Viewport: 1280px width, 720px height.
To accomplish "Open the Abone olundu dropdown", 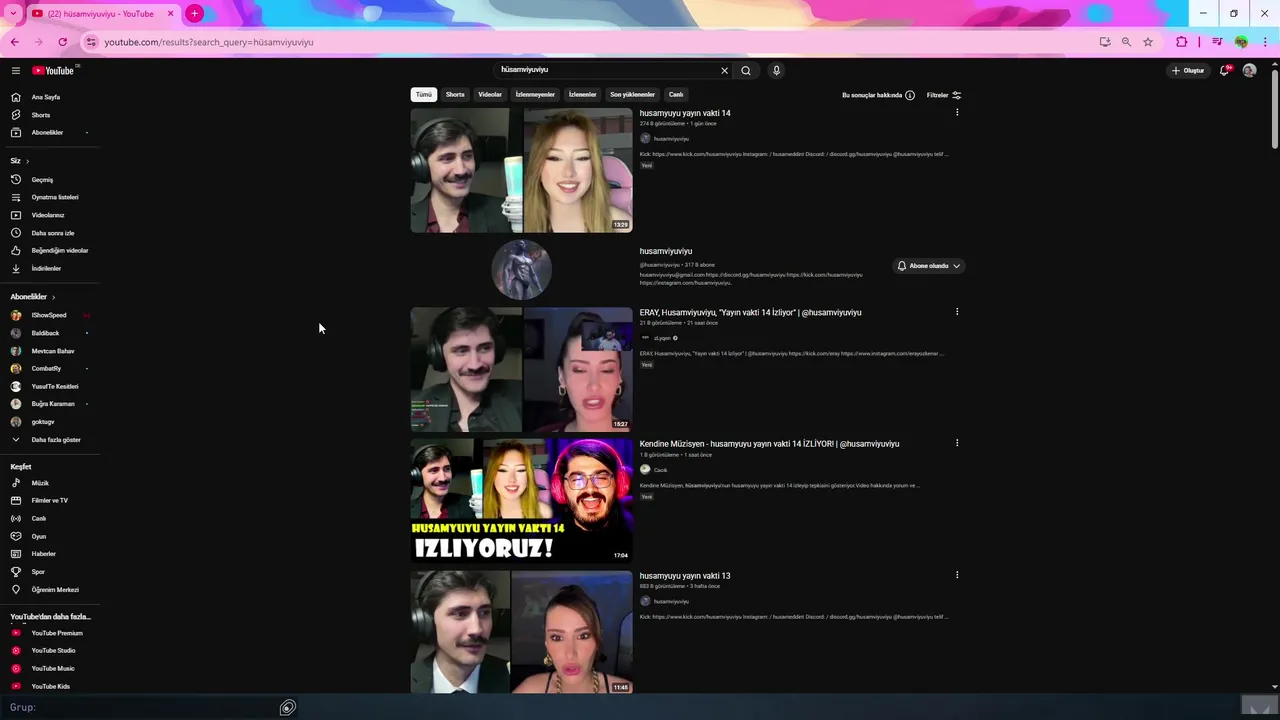I will 929,266.
